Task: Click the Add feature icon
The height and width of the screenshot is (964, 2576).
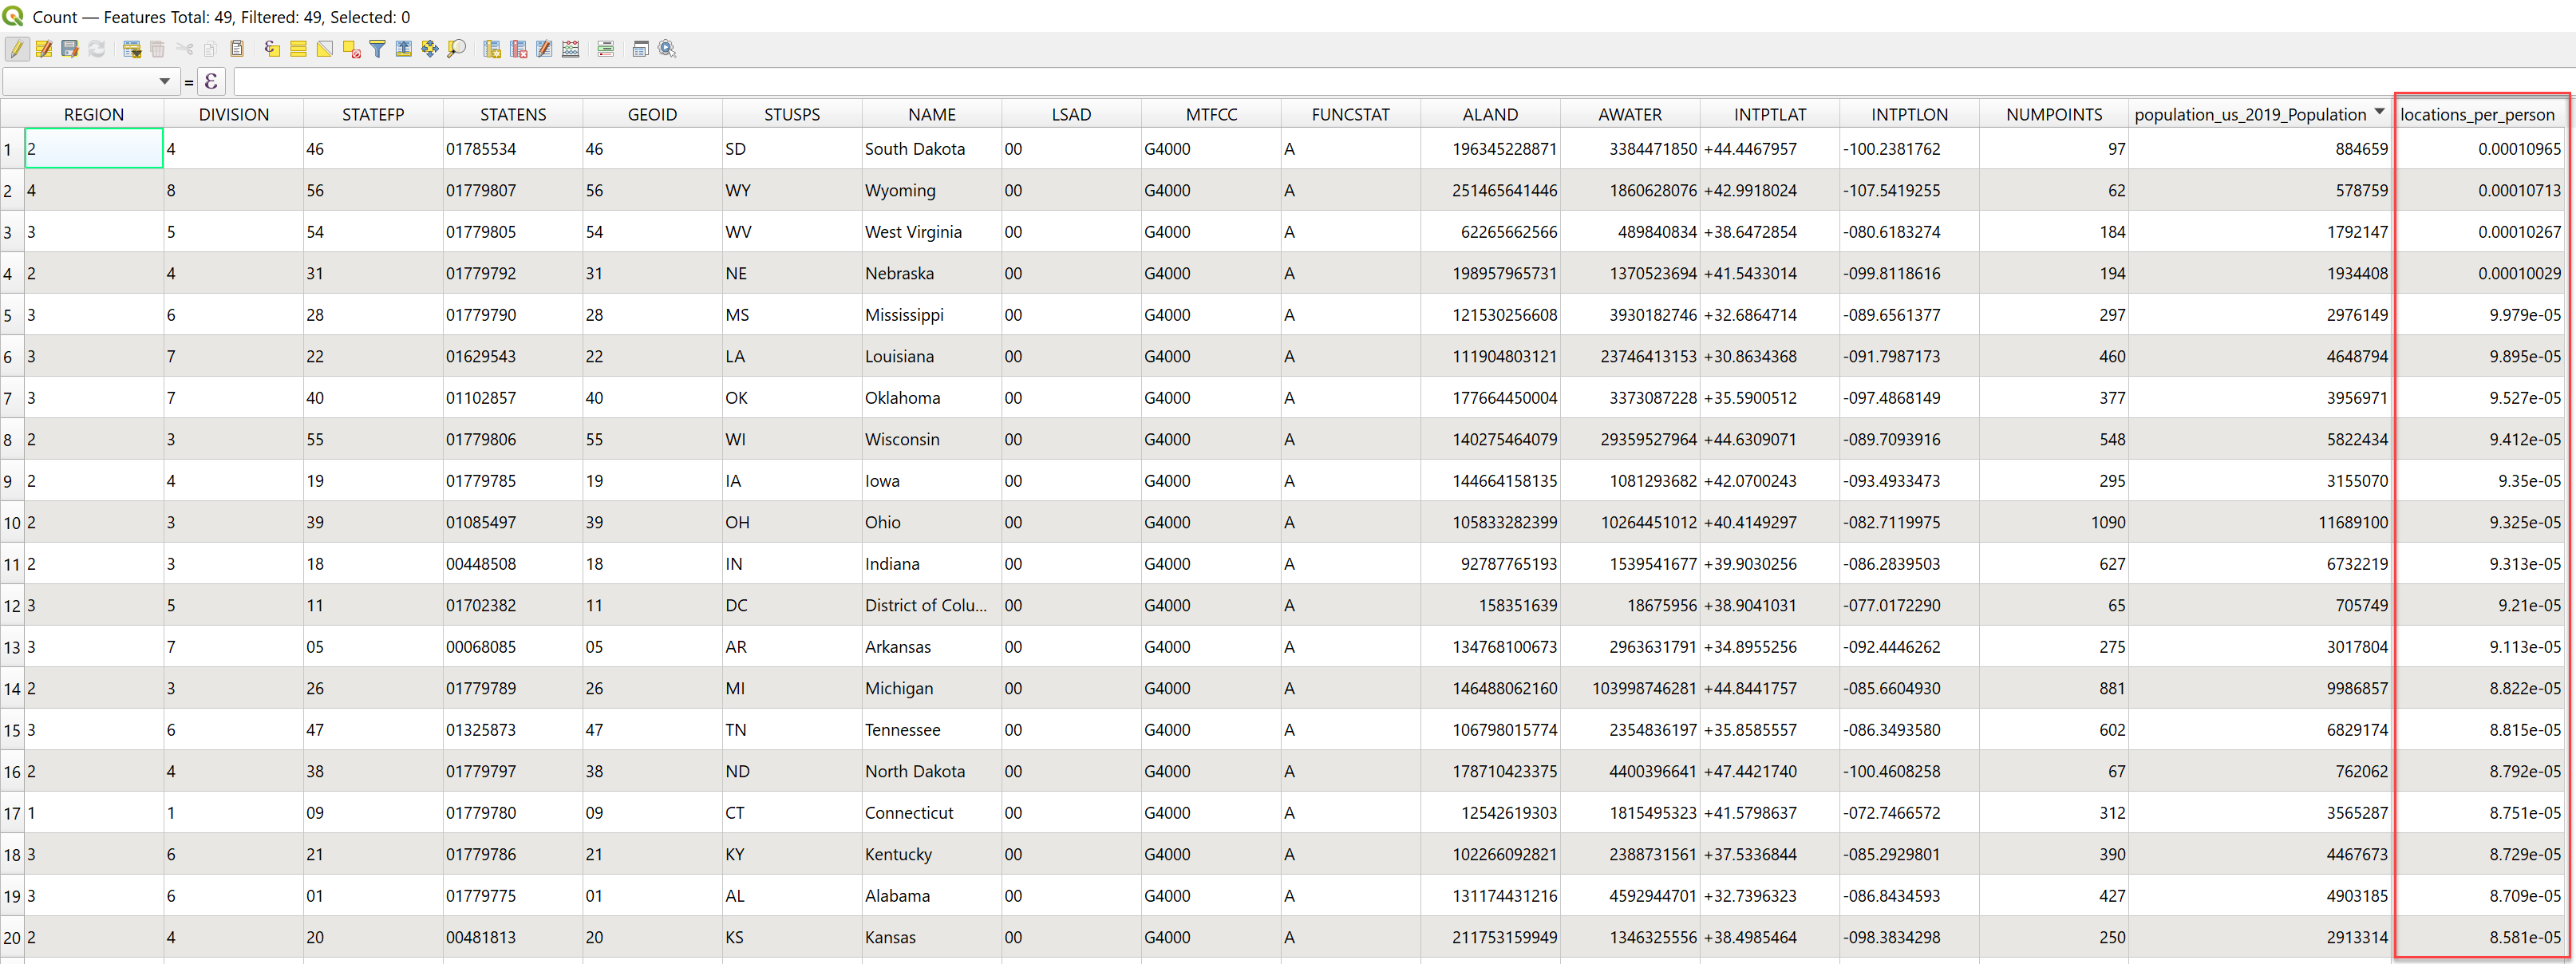Action: click(132, 49)
